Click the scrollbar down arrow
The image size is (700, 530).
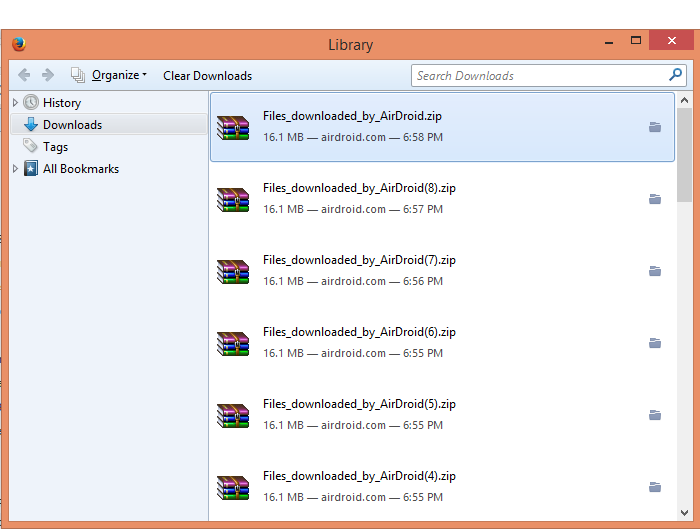pyautogui.click(x=684, y=513)
